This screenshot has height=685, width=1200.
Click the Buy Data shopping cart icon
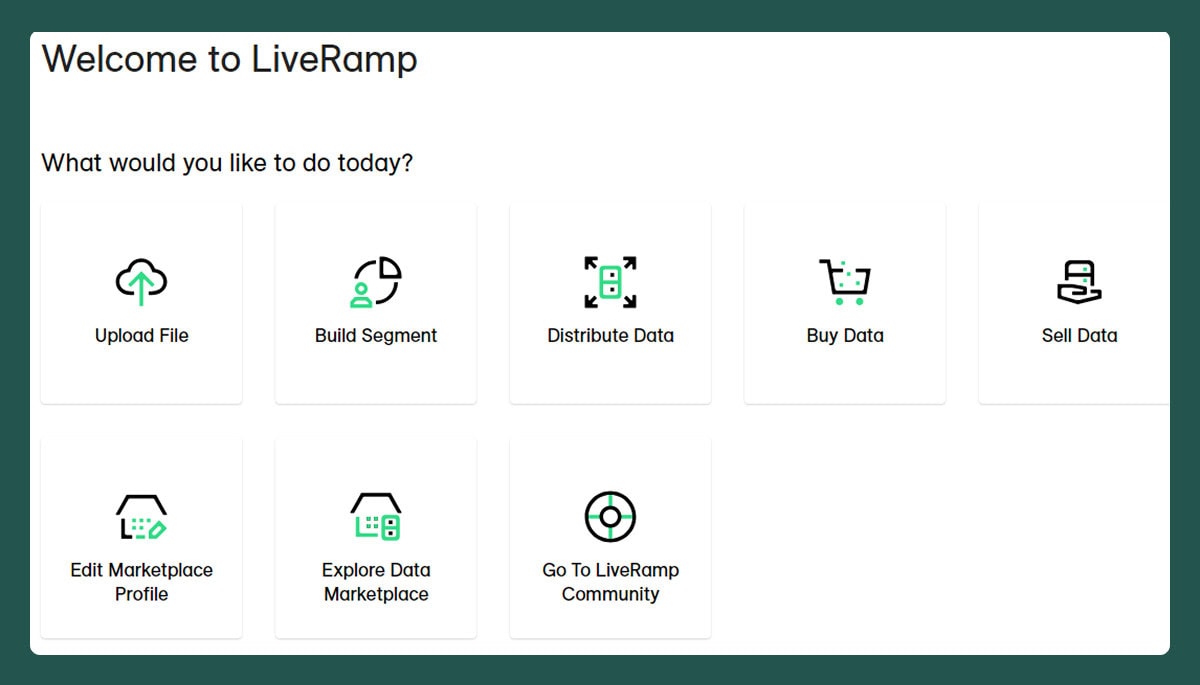(845, 282)
